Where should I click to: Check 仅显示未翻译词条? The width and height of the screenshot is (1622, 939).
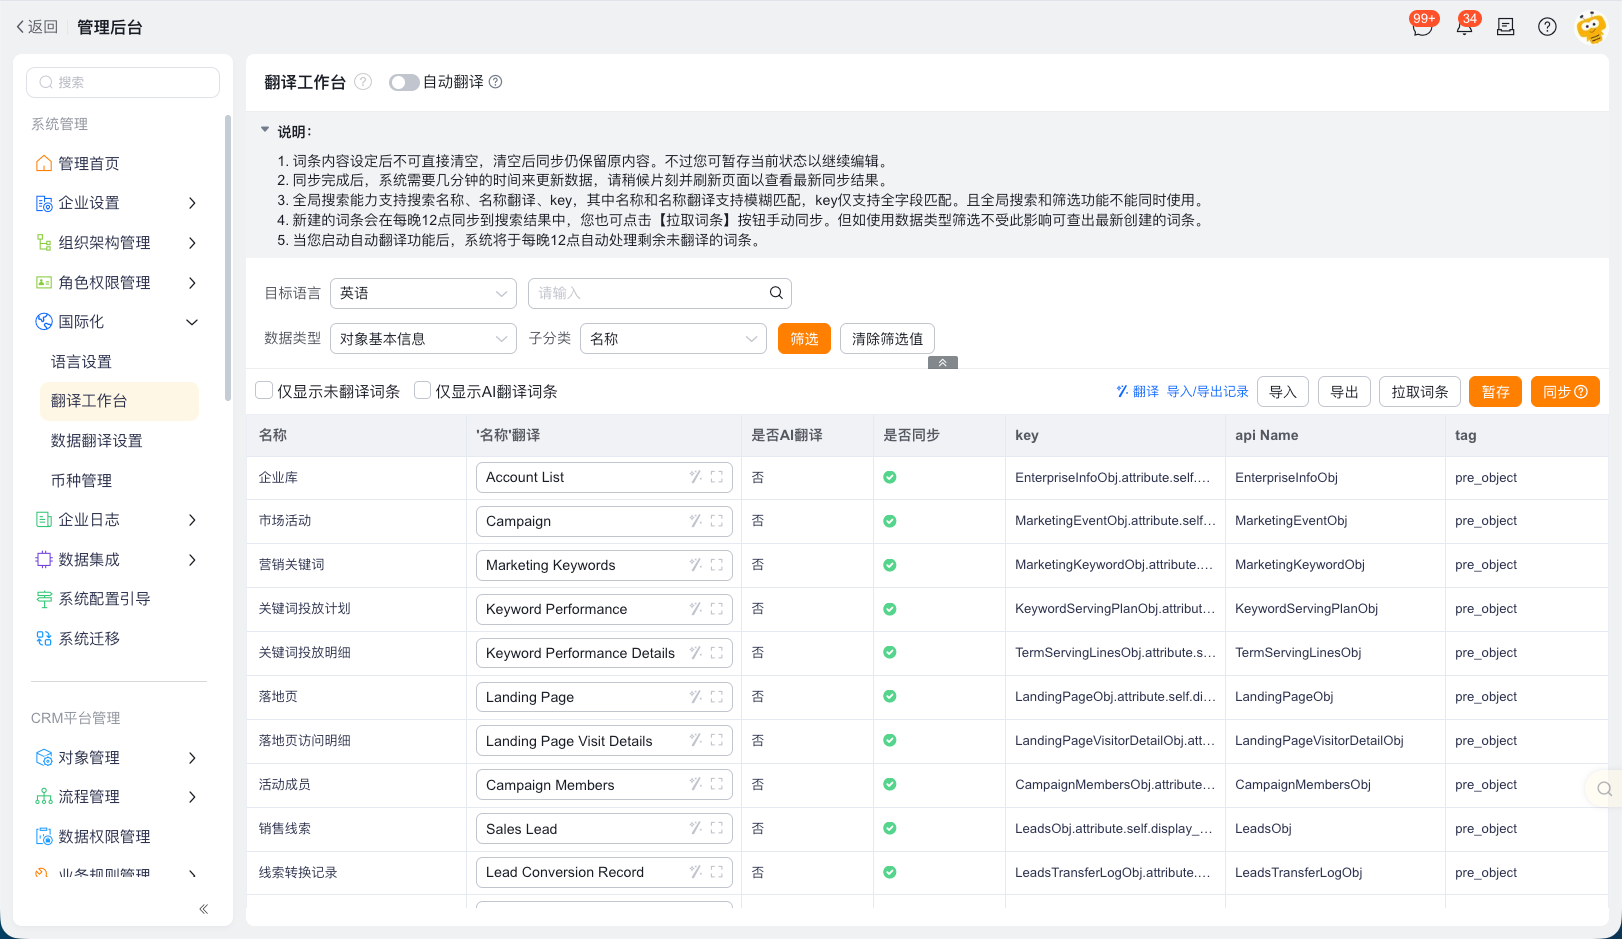(x=265, y=391)
